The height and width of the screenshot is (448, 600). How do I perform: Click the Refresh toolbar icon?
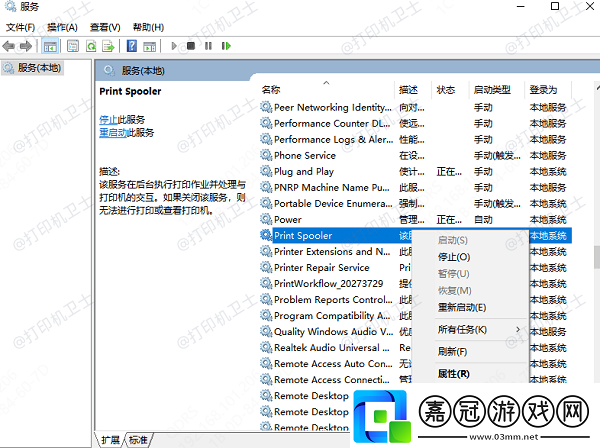pos(91,46)
